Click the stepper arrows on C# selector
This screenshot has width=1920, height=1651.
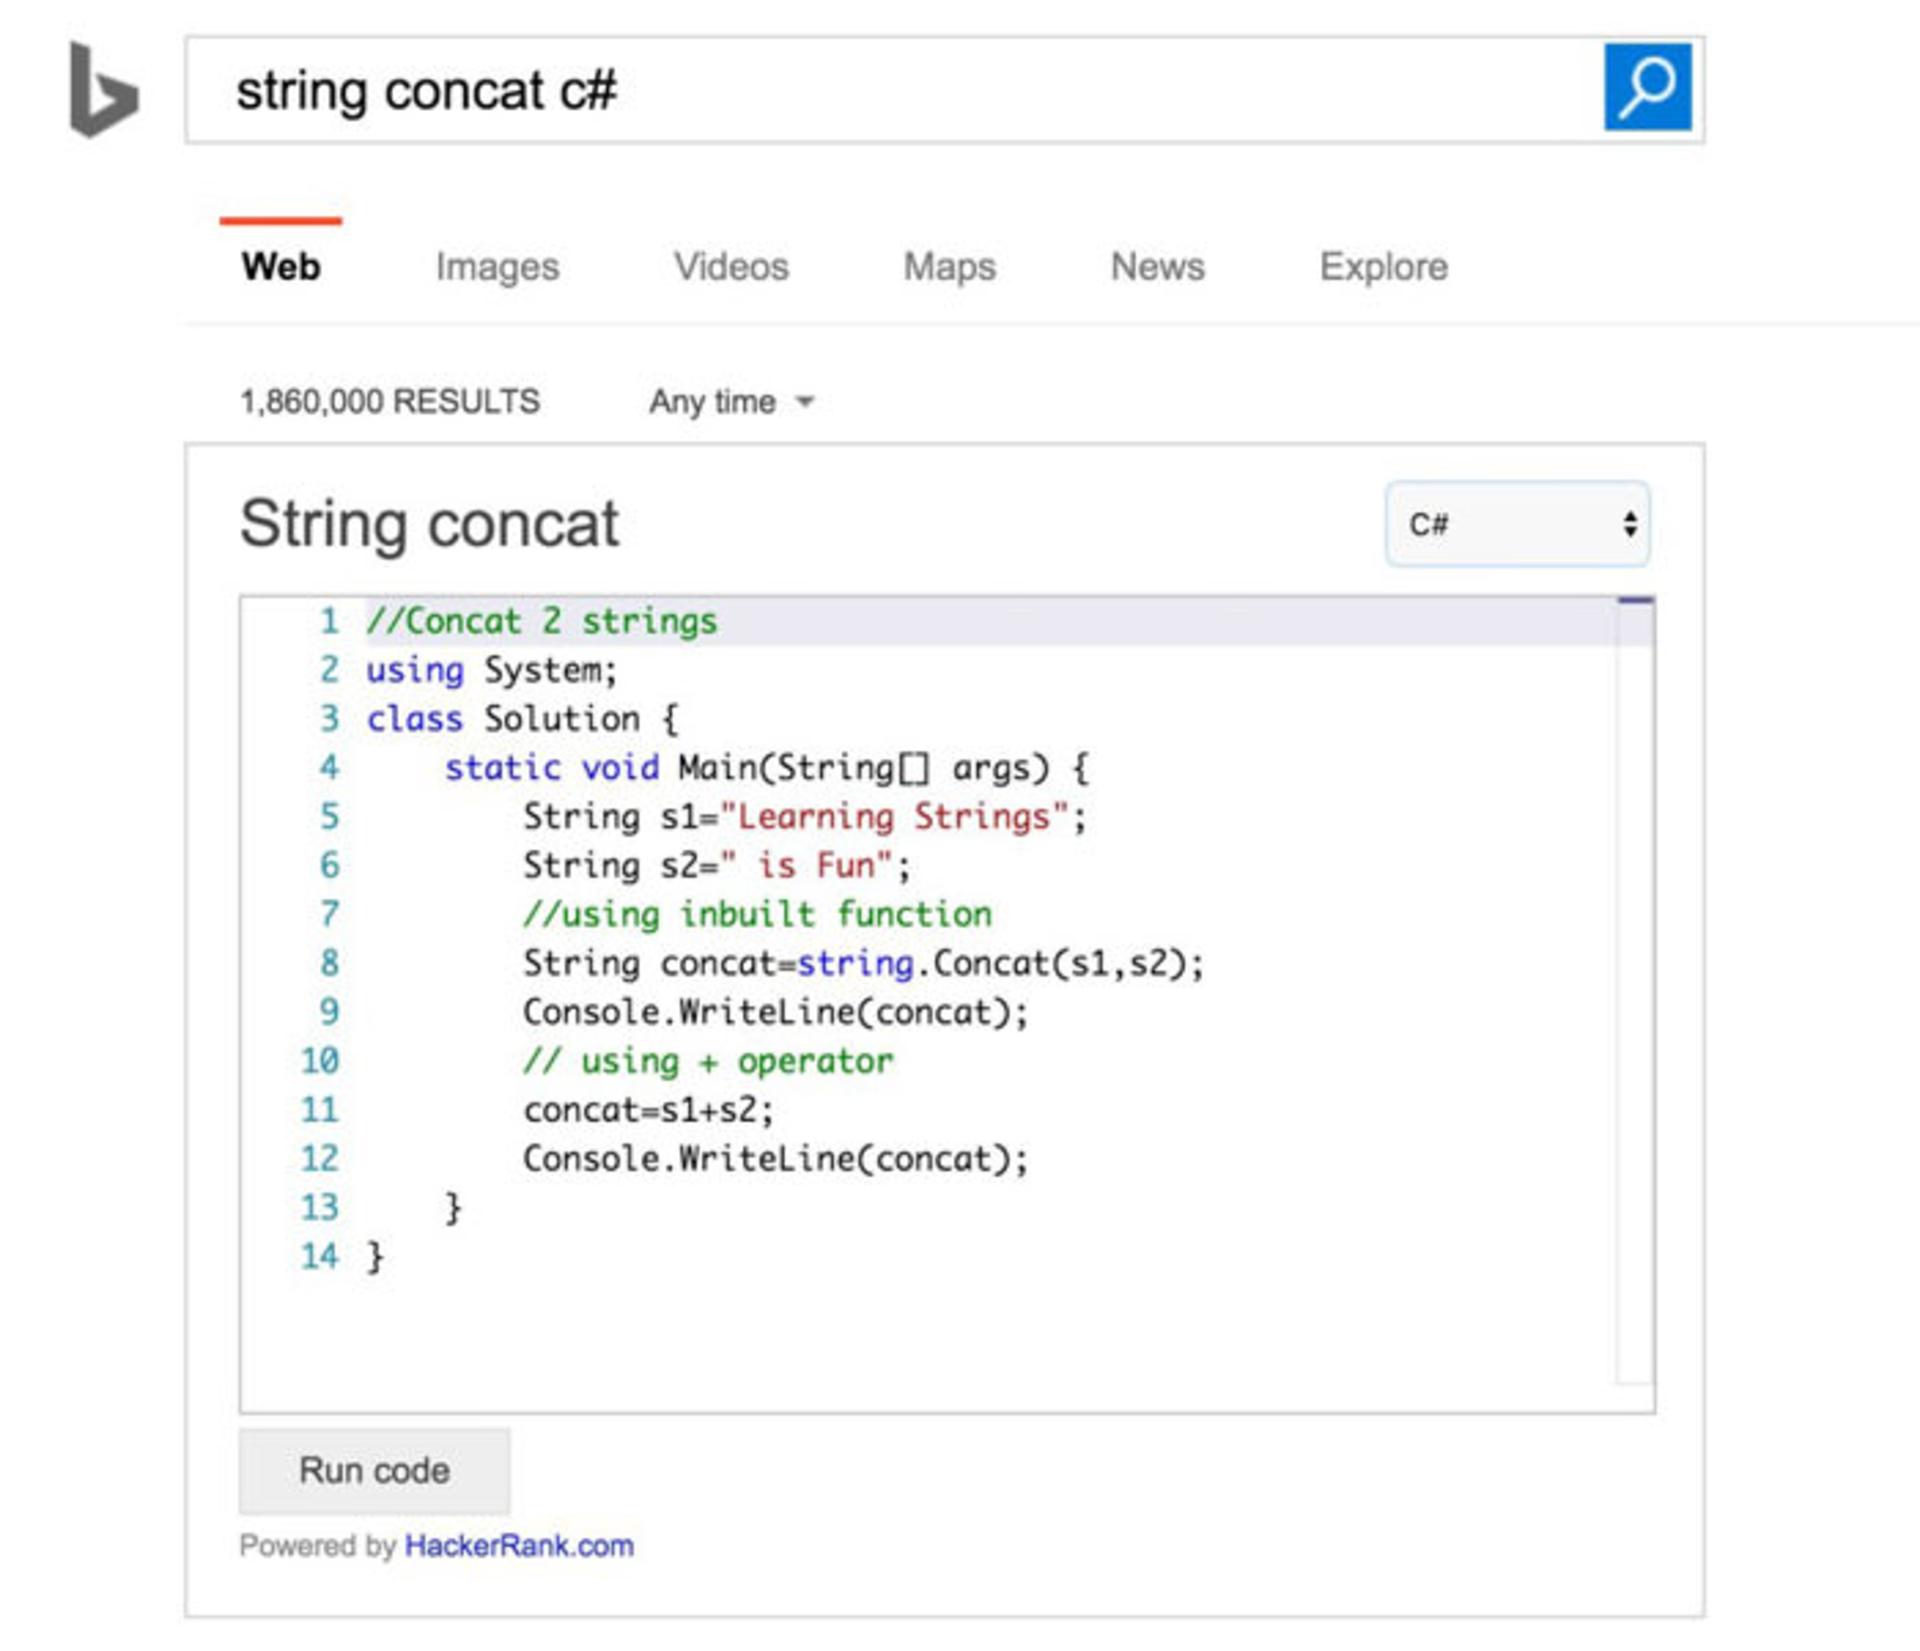coord(1630,524)
